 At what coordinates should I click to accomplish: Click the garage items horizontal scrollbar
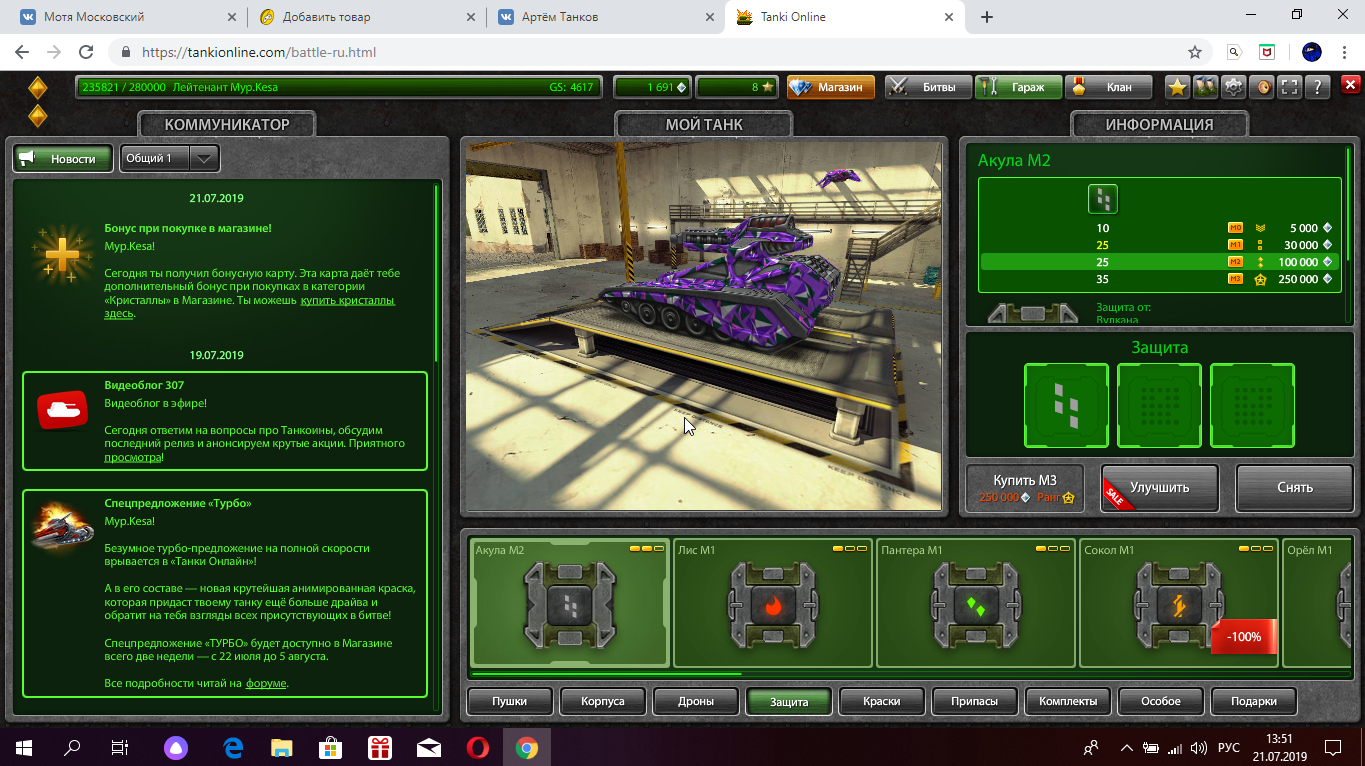pyautogui.click(x=606, y=675)
